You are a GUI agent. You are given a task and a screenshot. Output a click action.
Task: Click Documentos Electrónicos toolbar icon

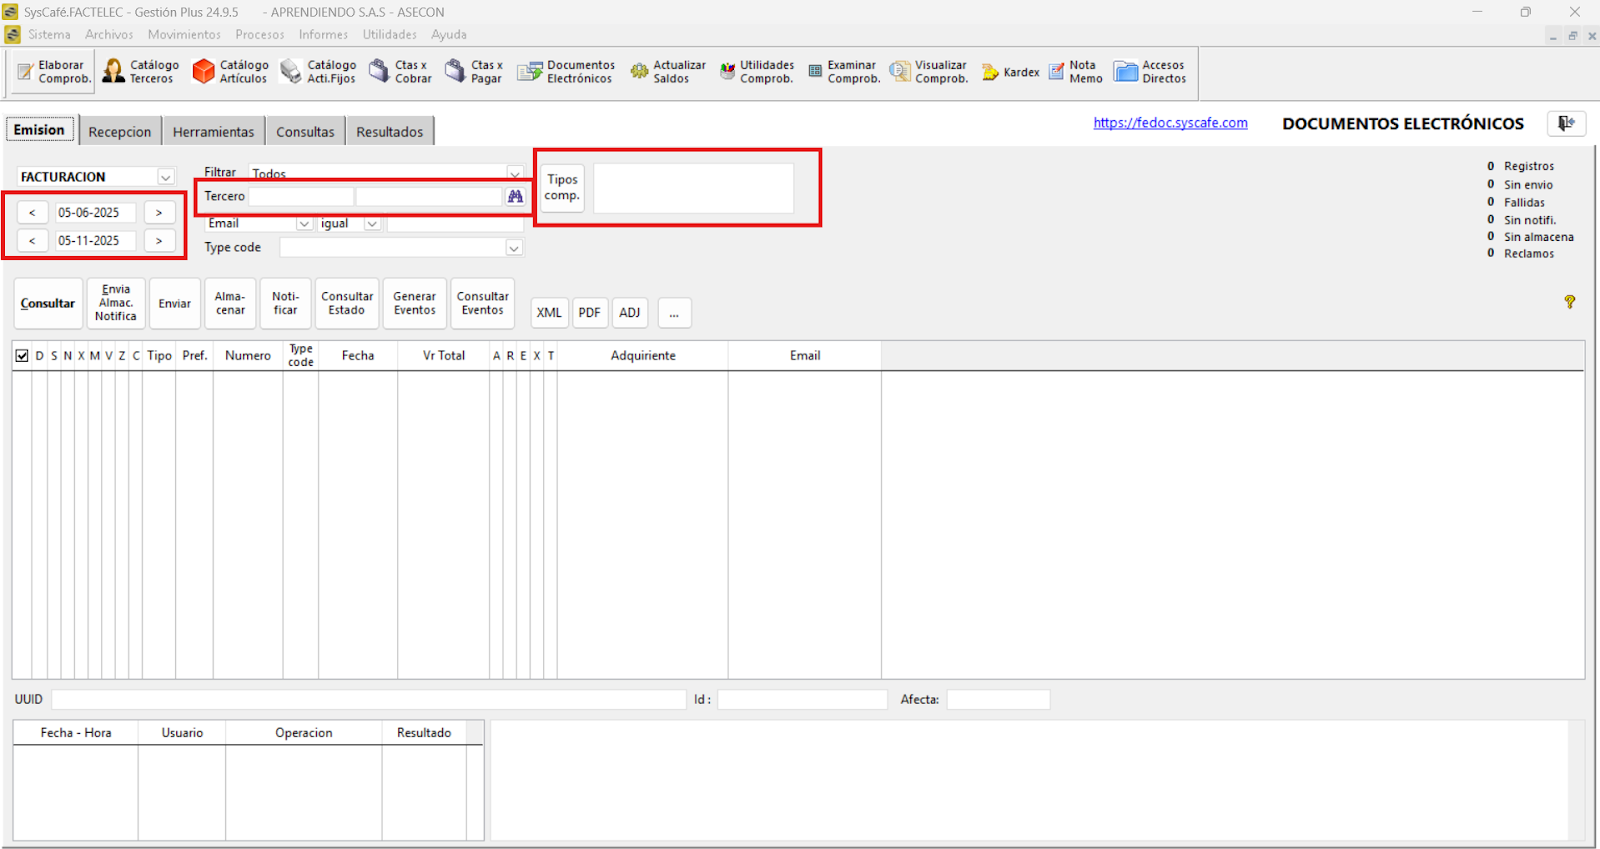566,72
